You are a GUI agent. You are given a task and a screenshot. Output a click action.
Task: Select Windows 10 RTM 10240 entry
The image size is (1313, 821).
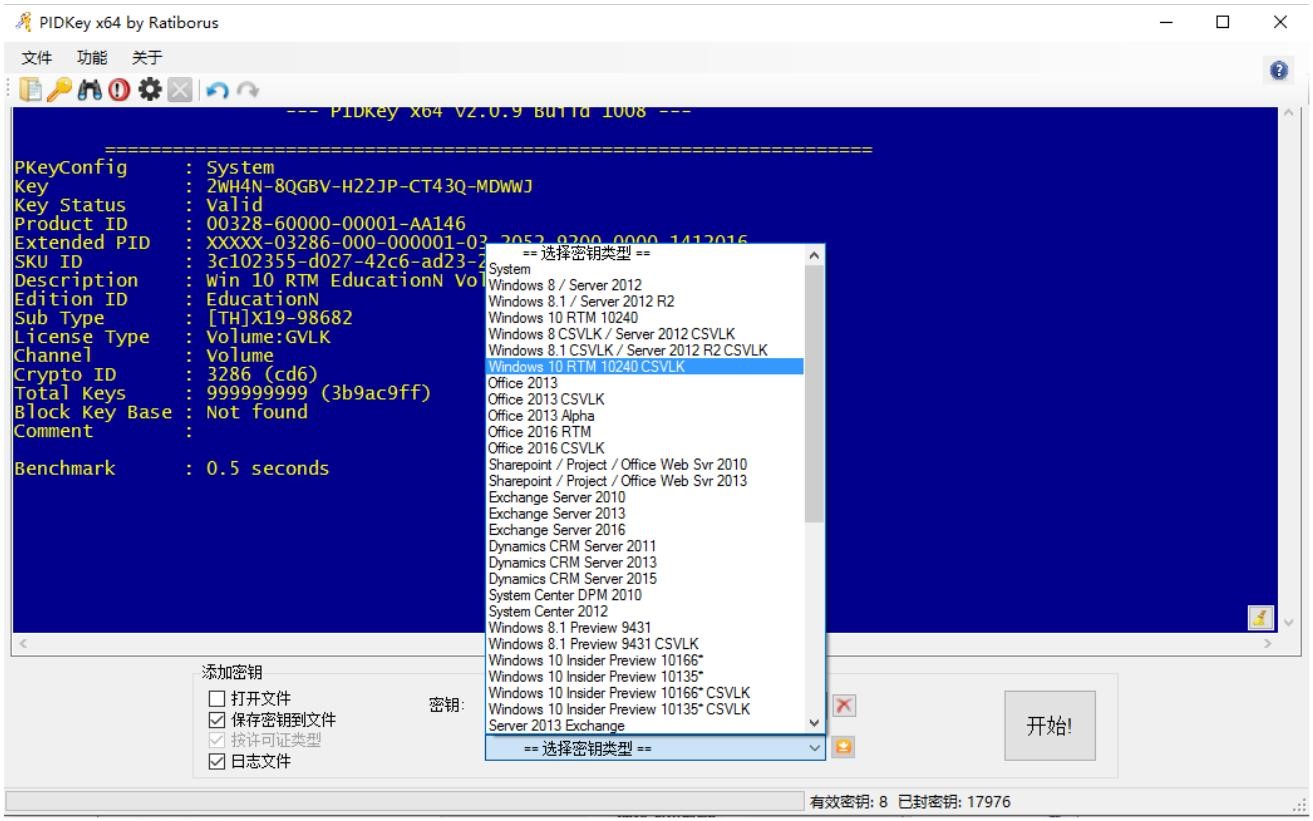pyautogui.click(x=645, y=318)
